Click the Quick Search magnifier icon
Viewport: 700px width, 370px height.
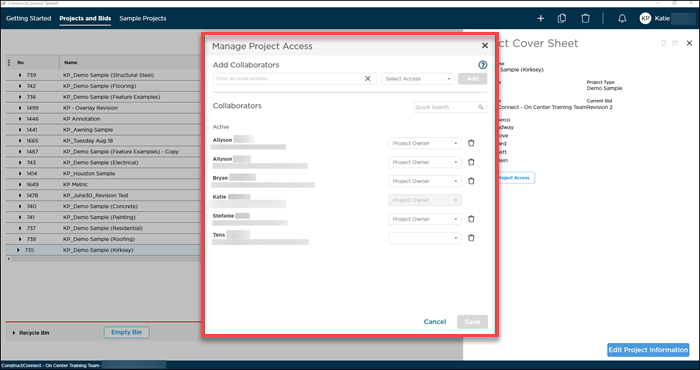point(481,107)
